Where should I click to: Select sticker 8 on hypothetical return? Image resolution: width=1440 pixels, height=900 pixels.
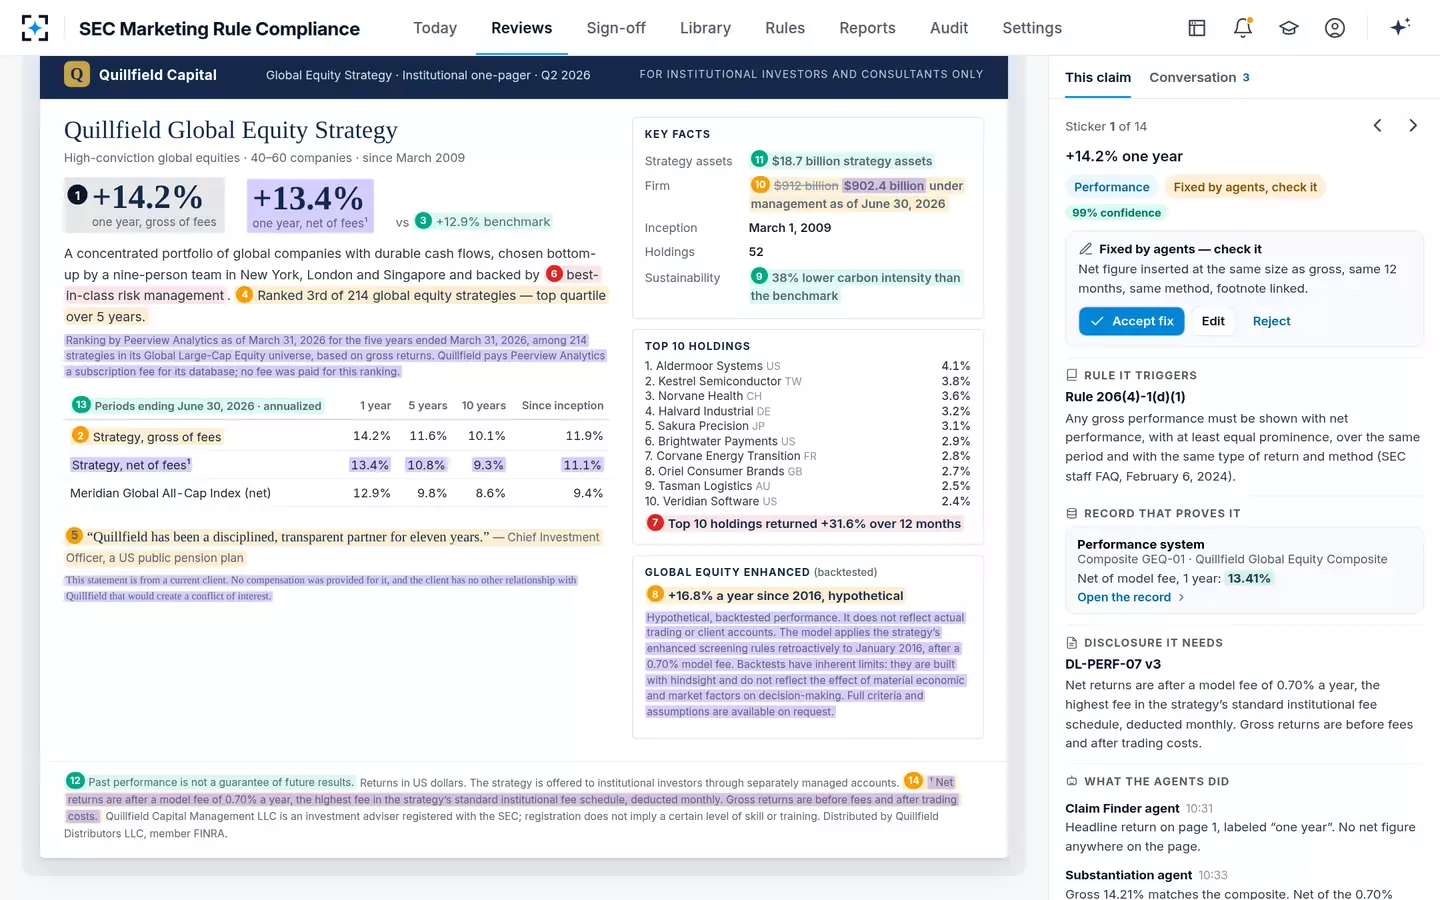point(655,594)
